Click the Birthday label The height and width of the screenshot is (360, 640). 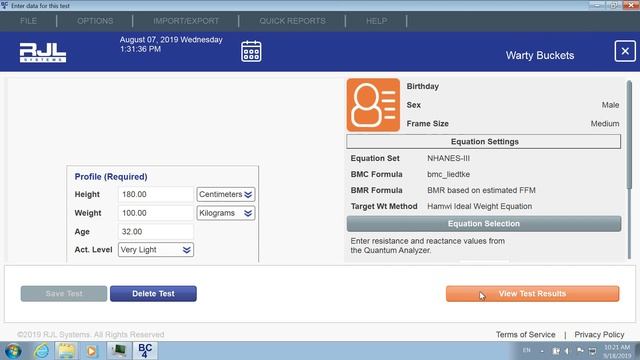pos(422,87)
